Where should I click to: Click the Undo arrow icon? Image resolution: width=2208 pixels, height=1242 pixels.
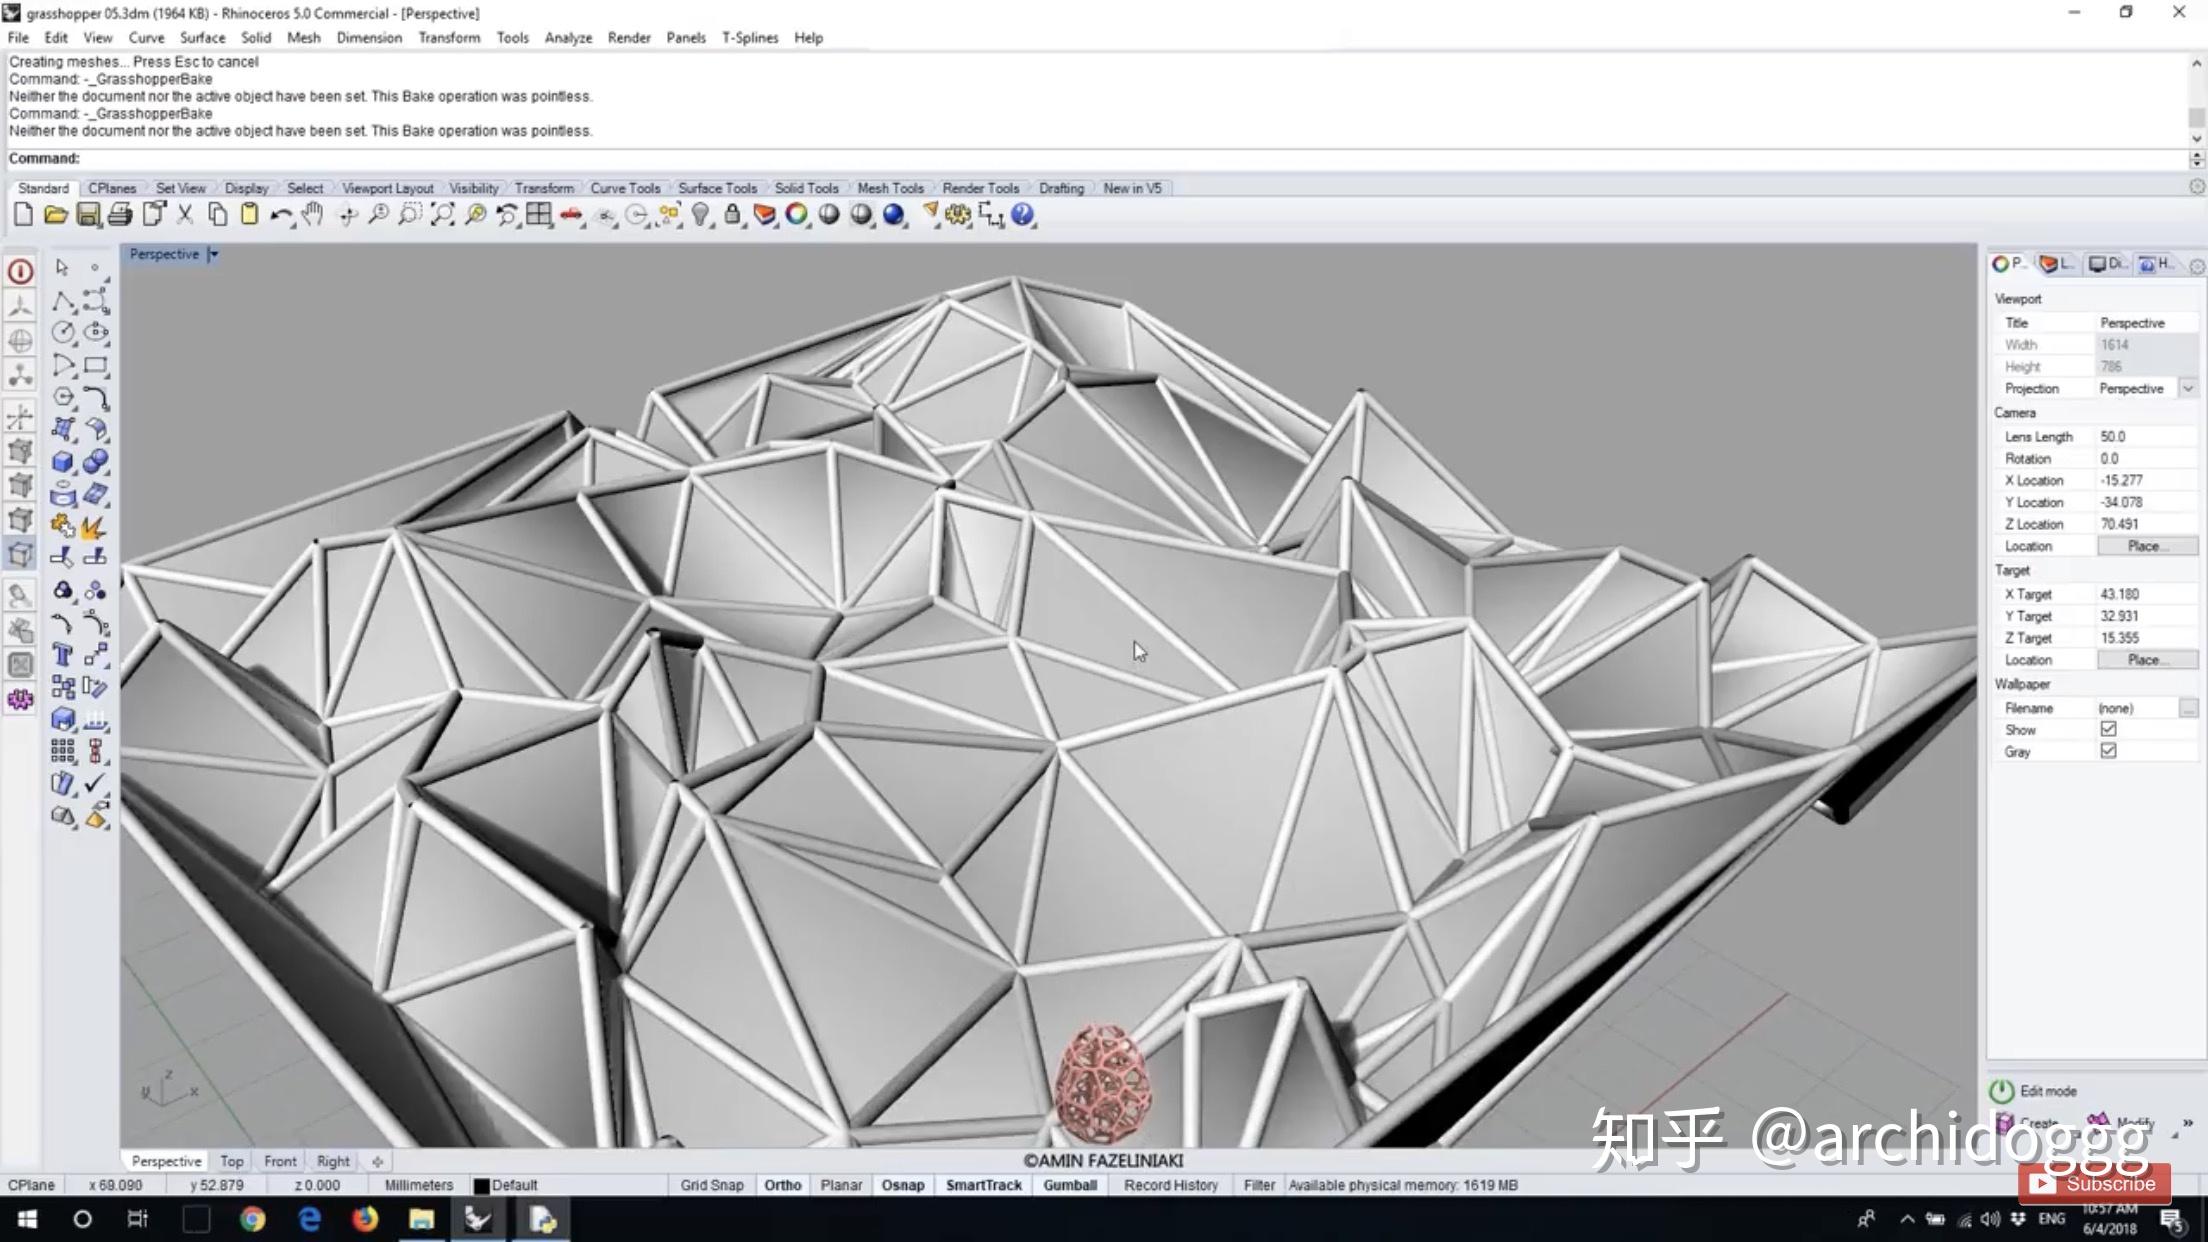point(281,215)
